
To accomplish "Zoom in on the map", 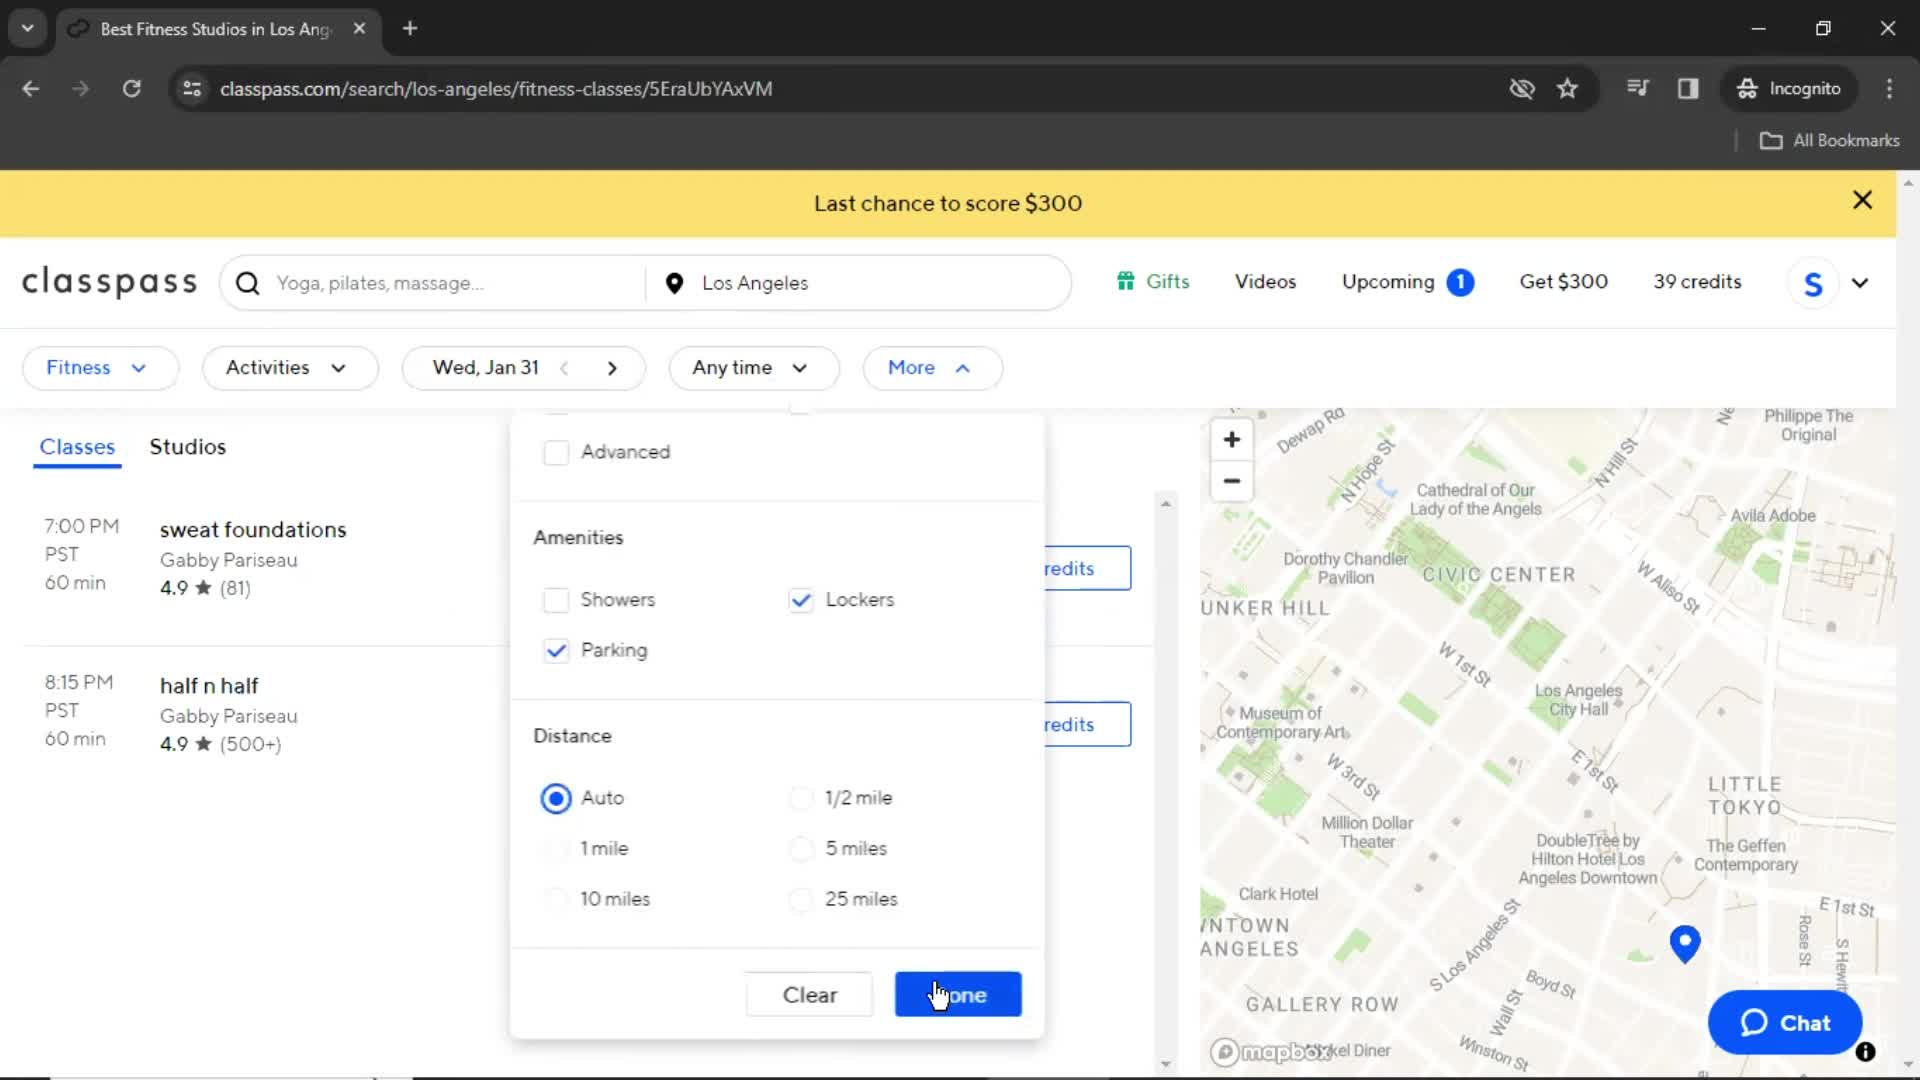I will (1232, 439).
